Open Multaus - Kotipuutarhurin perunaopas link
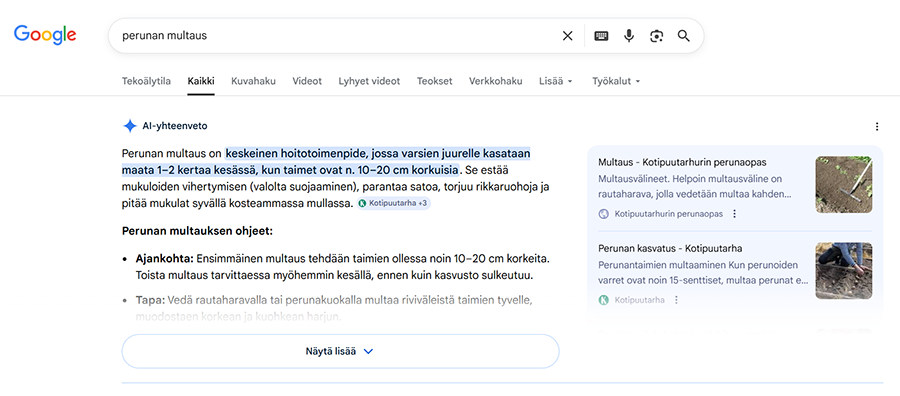Image resolution: width=900 pixels, height=396 pixels. tap(682, 162)
